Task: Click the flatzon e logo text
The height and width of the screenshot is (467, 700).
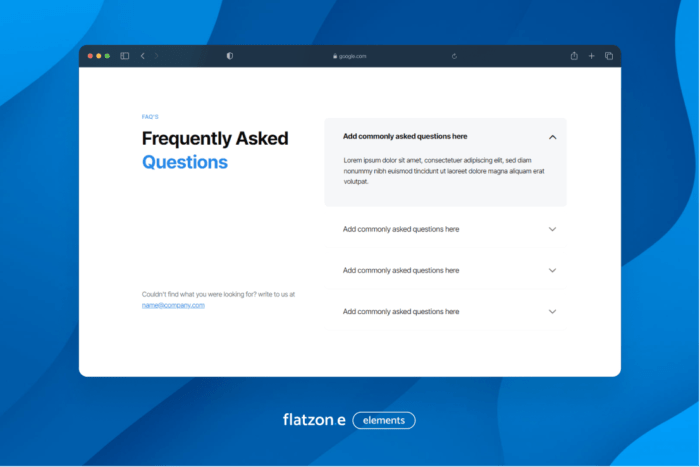Action: 313,420
